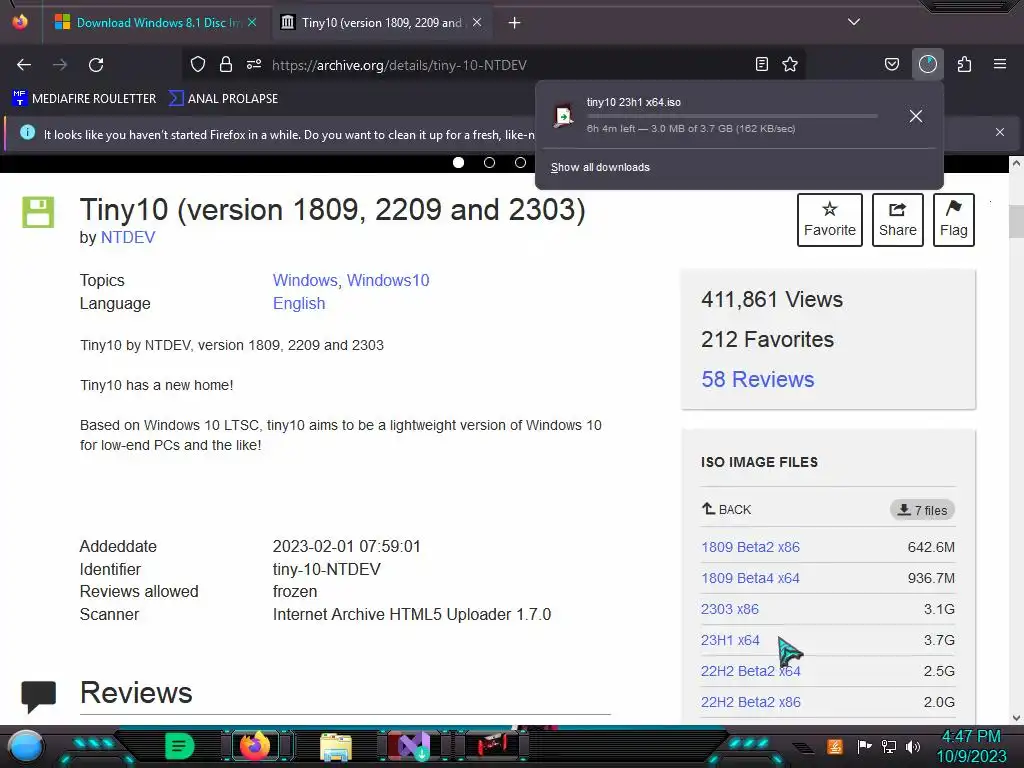The image size is (1024, 768).
Task: Open the MEDIAFIRE ROULETTER bookmark
Action: pyautogui.click(x=84, y=99)
